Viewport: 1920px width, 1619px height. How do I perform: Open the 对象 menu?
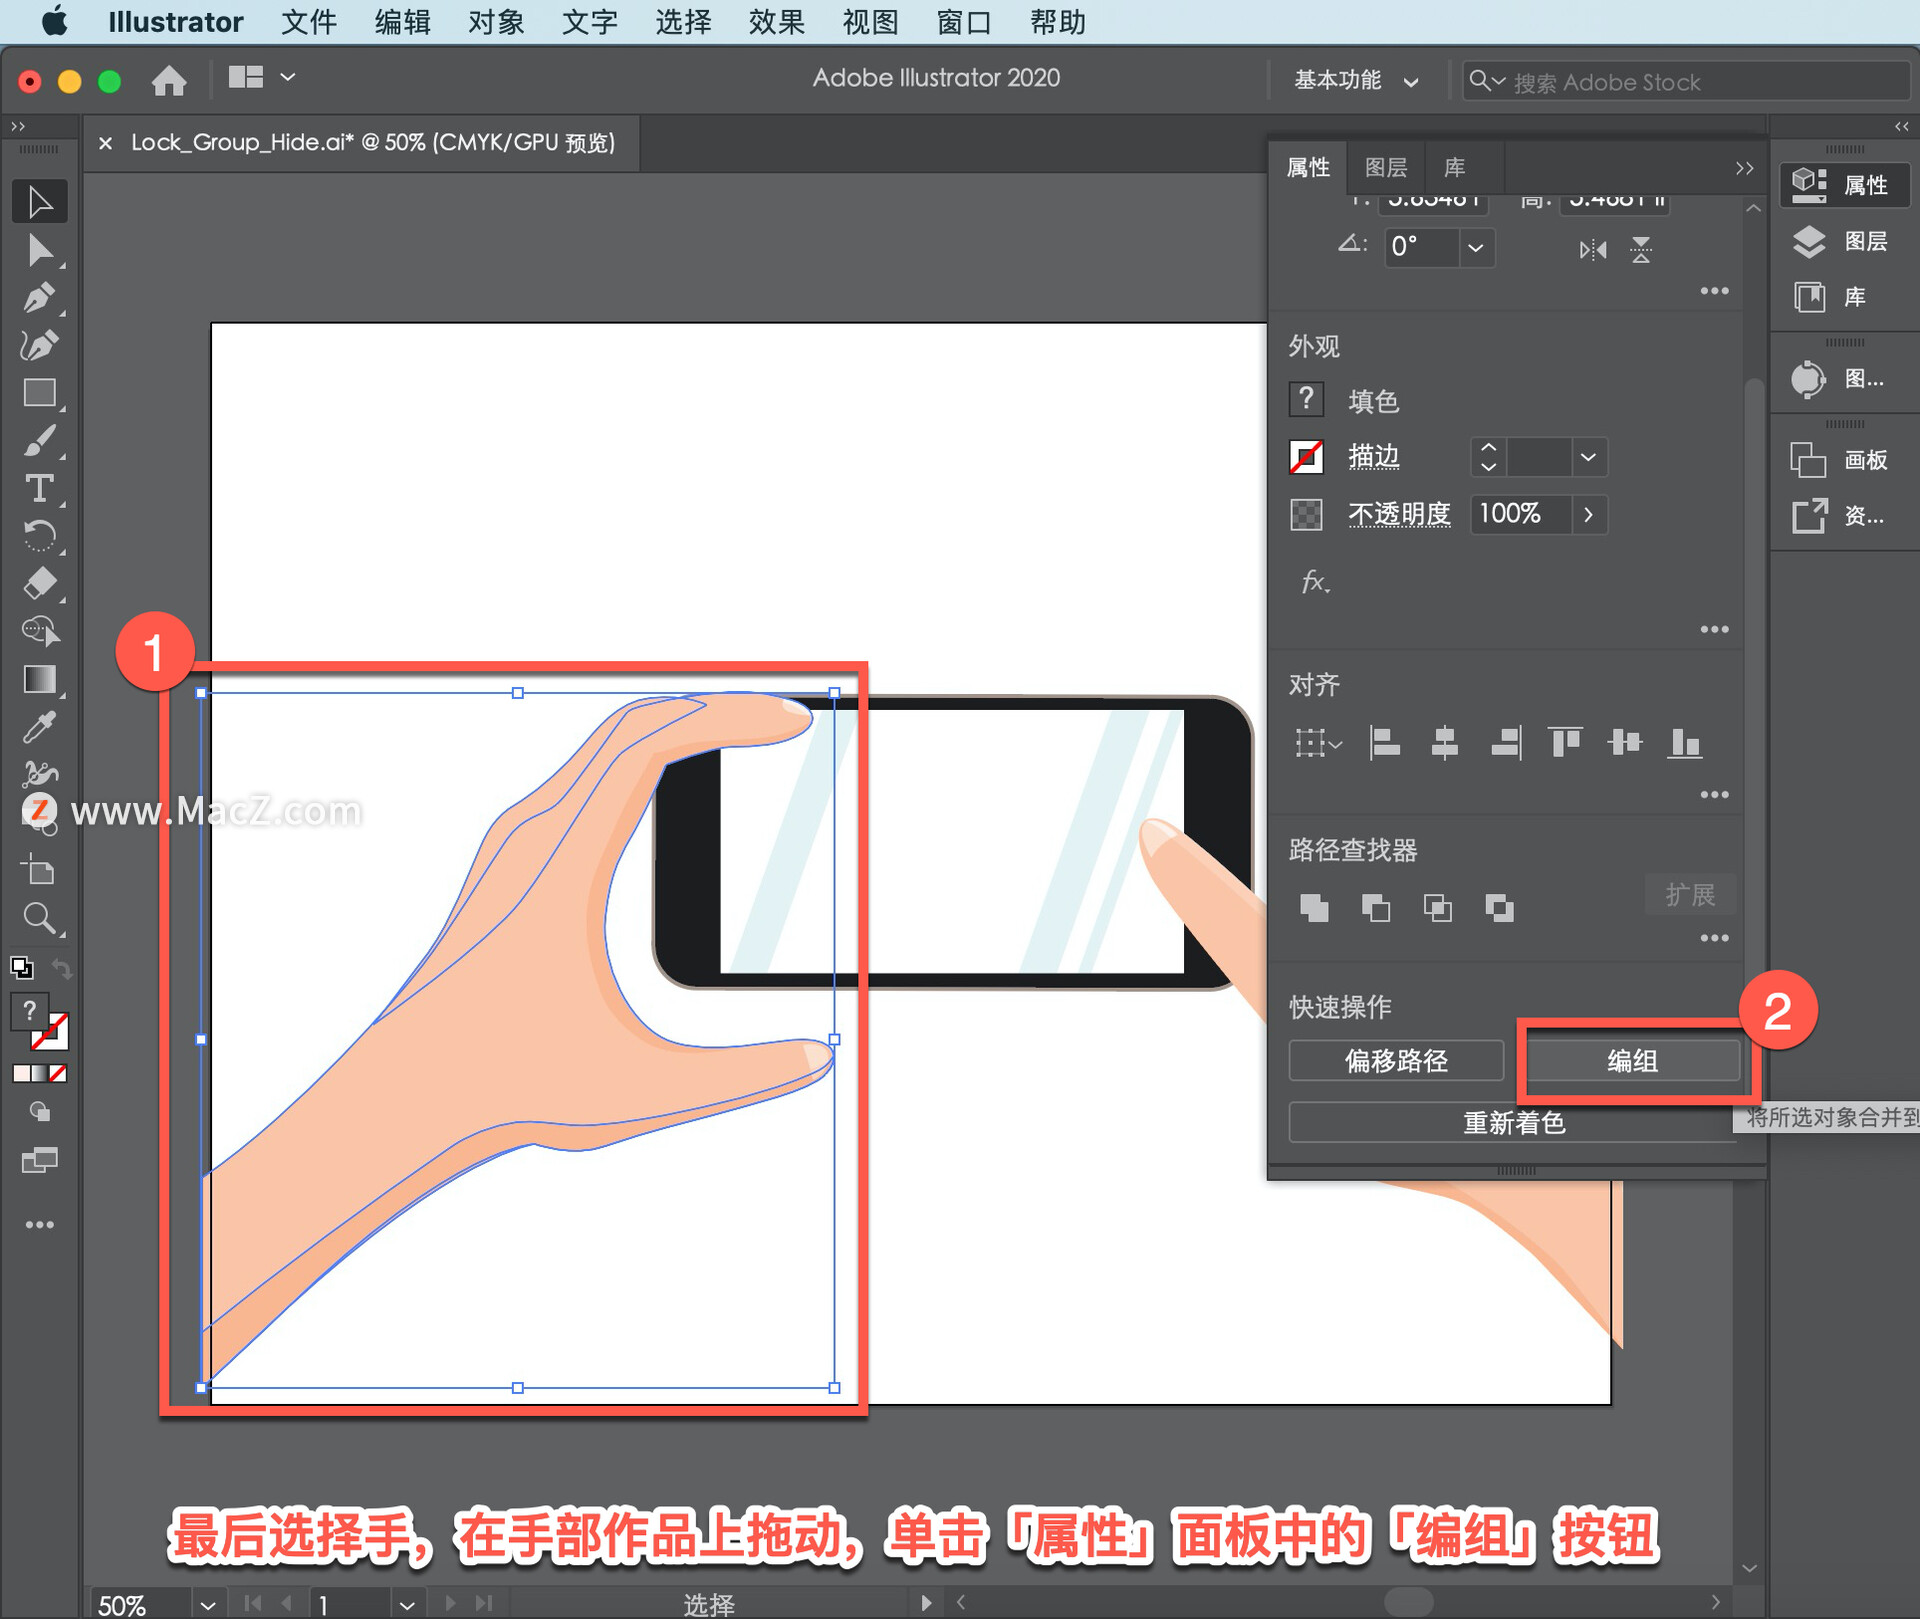coord(496,22)
